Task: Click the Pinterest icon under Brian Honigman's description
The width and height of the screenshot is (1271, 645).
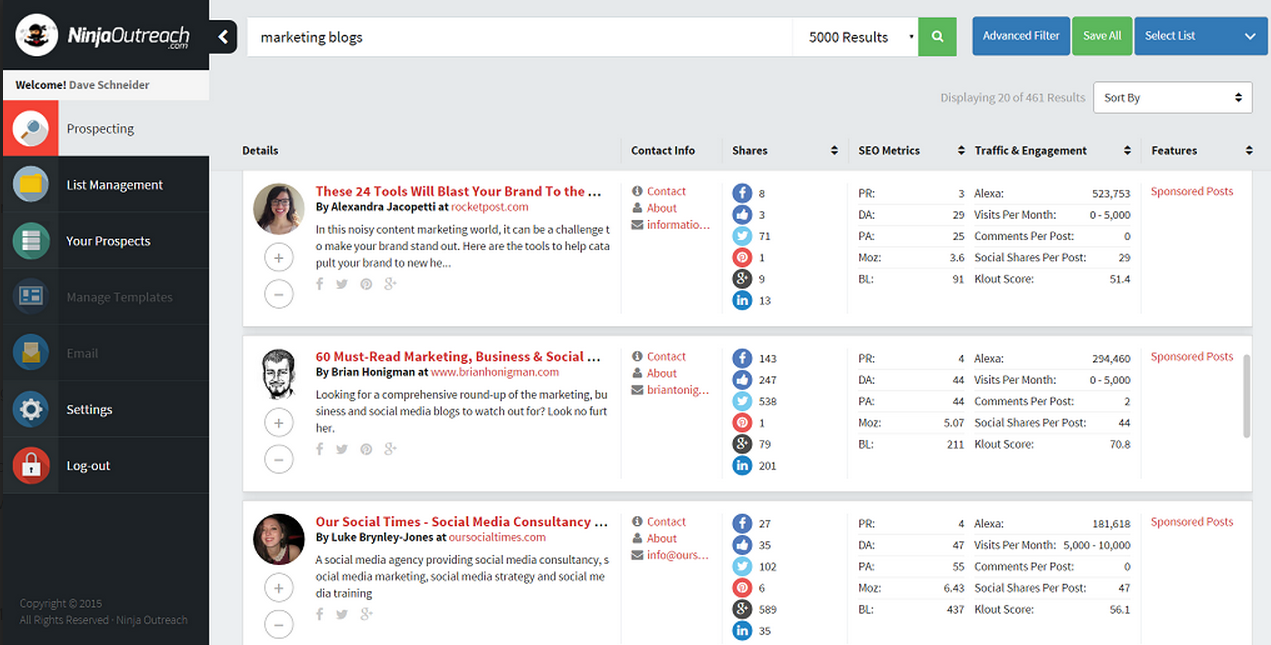Action: [x=366, y=449]
